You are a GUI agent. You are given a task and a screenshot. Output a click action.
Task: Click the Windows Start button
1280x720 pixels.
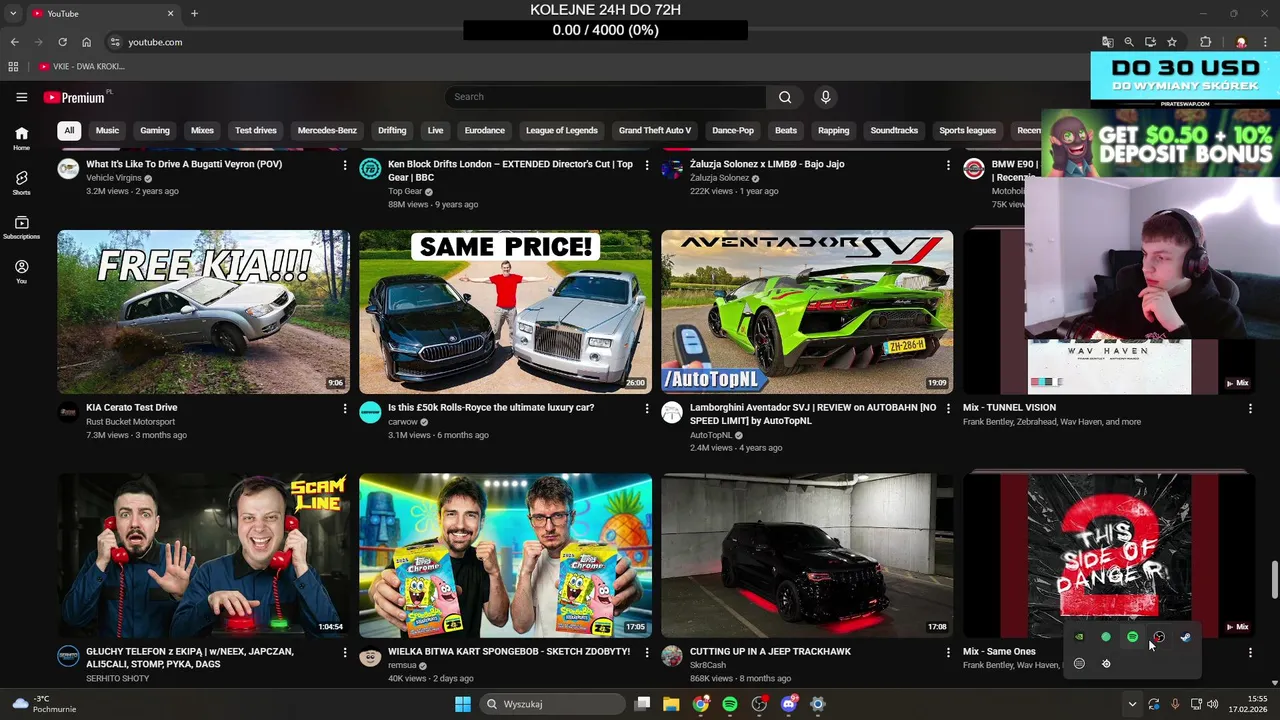click(462, 704)
